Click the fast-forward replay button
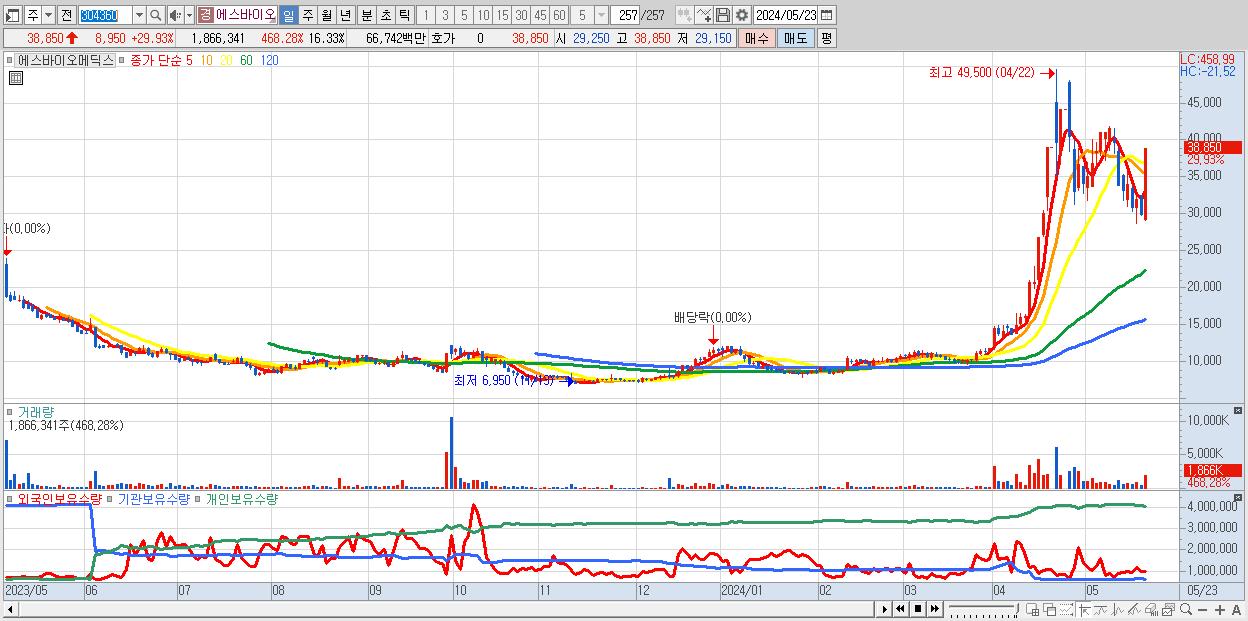 click(x=935, y=609)
